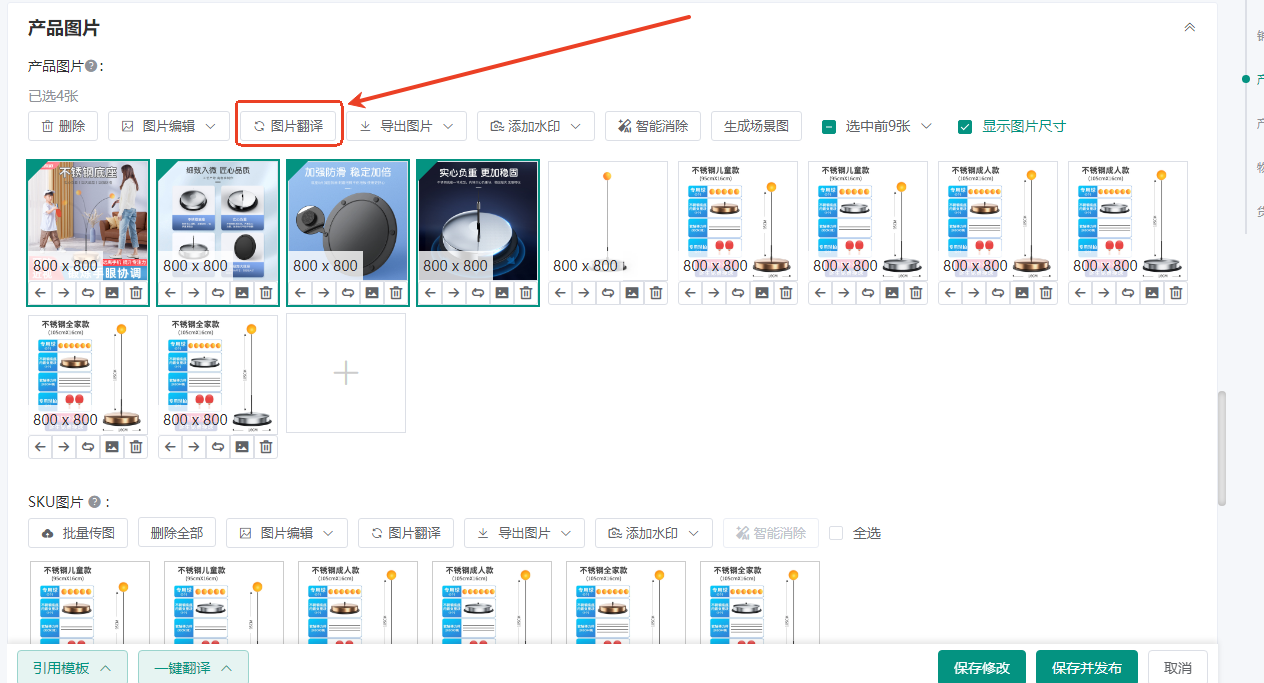Image resolution: width=1264 pixels, height=683 pixels.
Task: Click the highlighted 图片翻译 button
Action: (288, 126)
